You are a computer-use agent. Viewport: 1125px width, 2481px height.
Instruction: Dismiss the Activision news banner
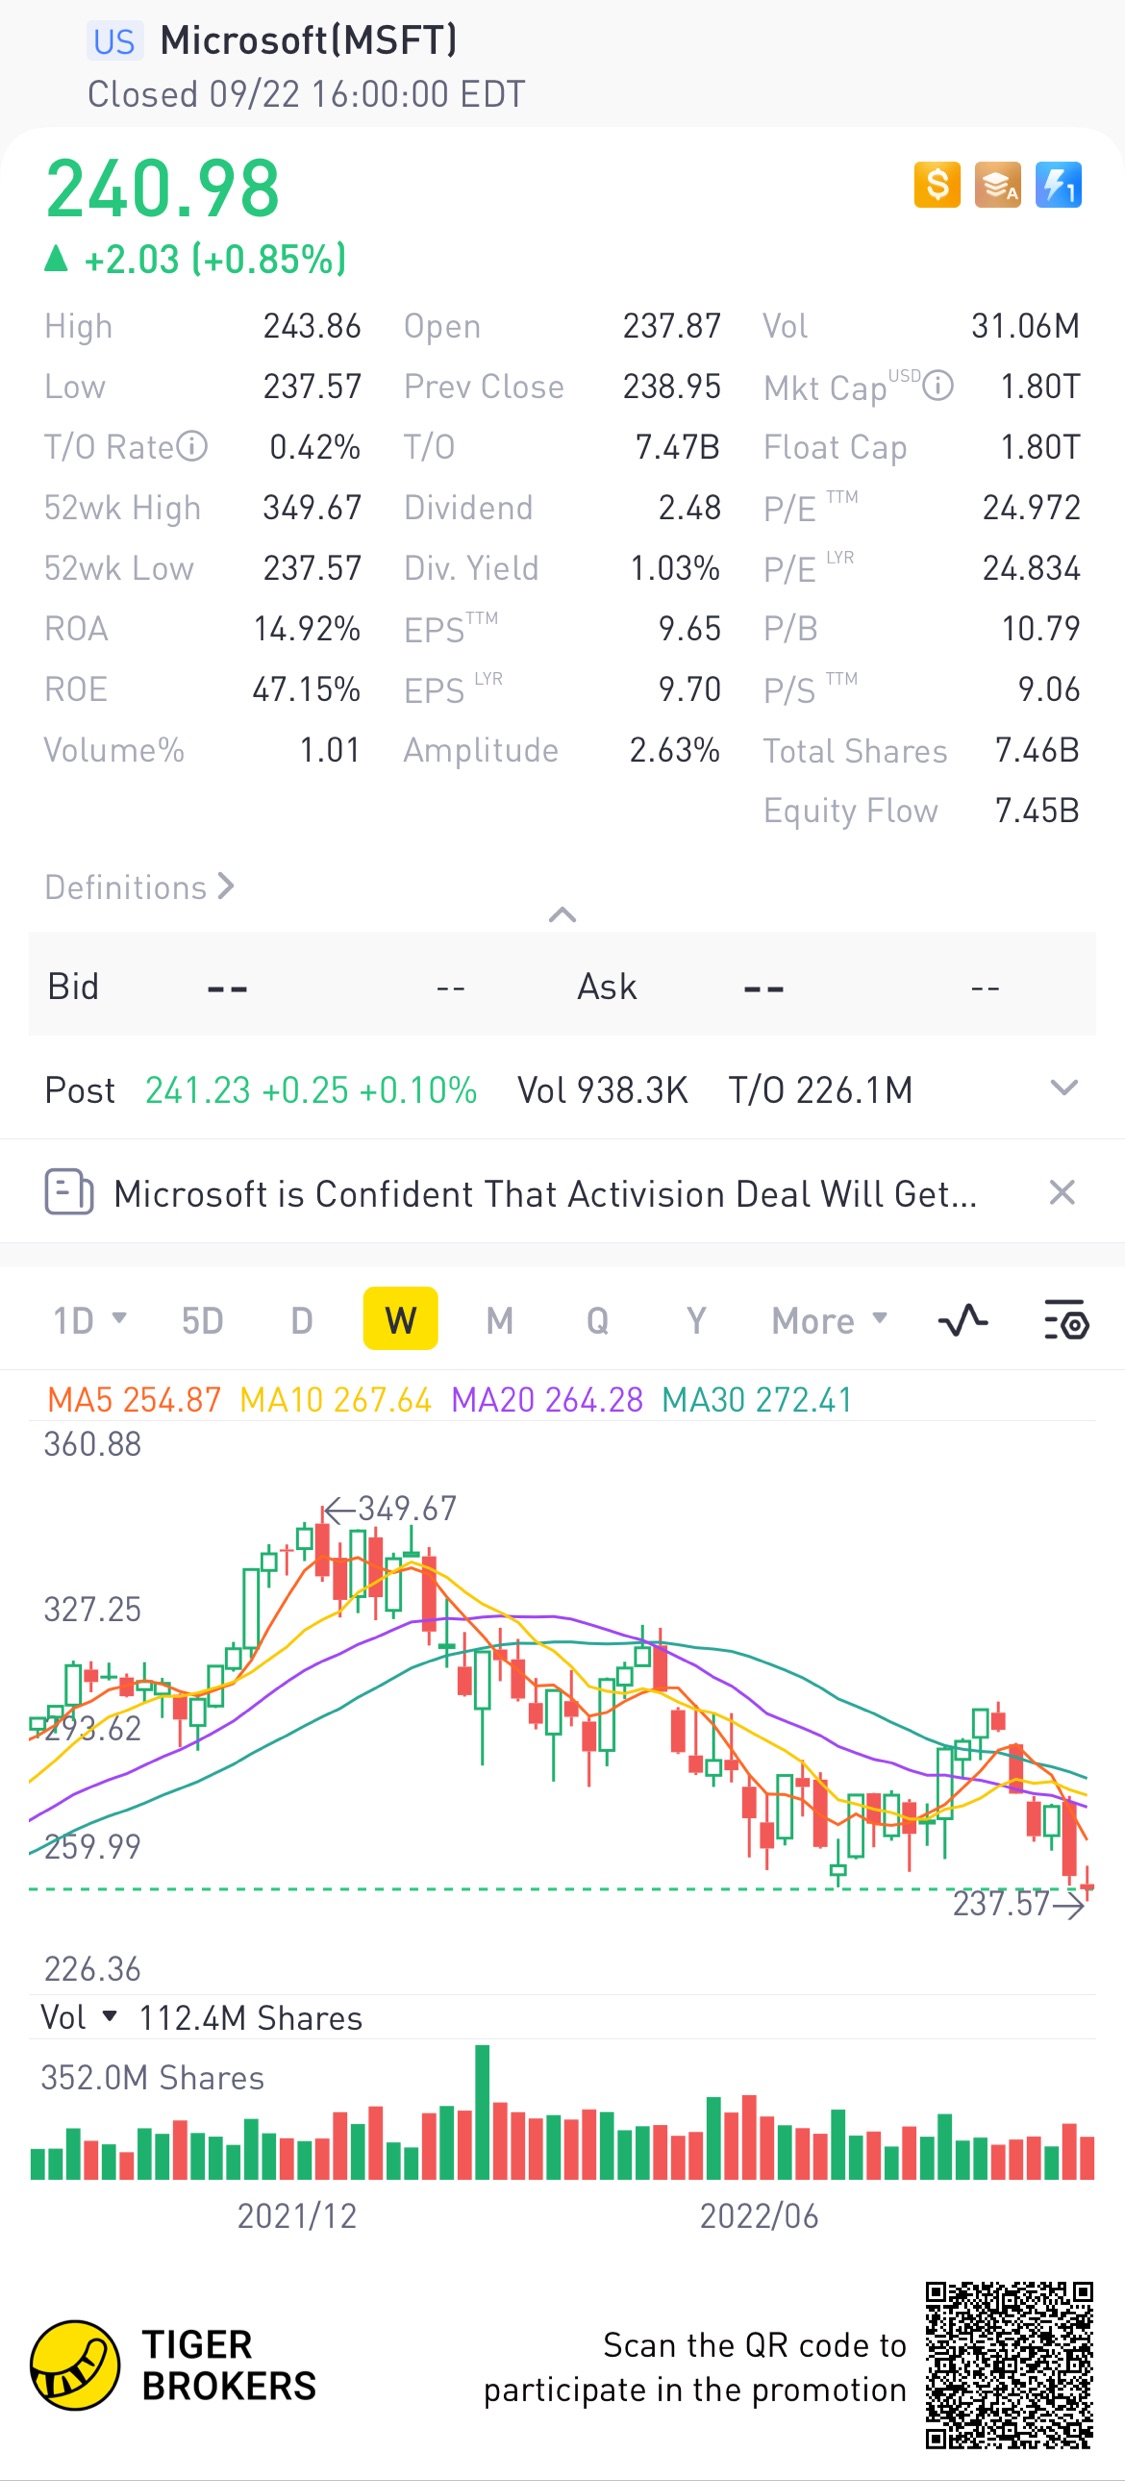1061,1192
